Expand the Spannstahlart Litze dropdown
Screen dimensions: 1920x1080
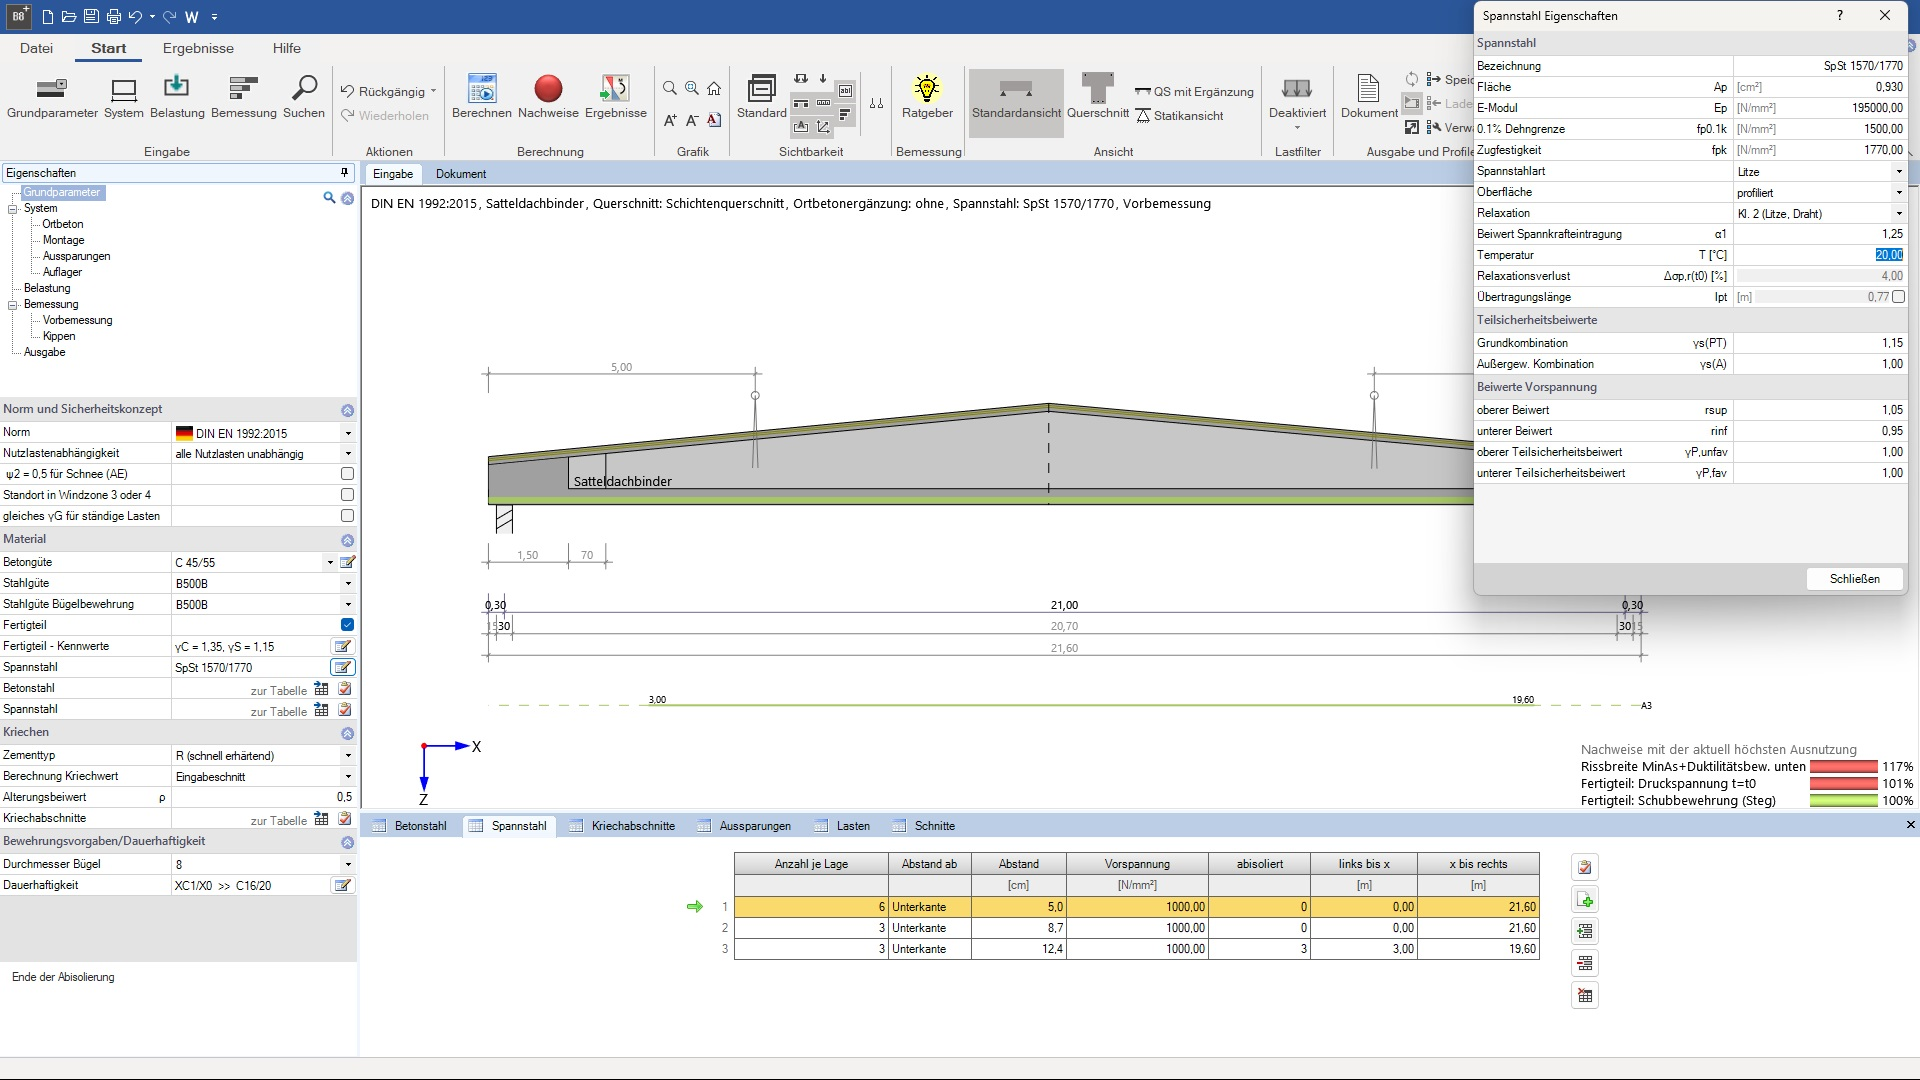point(1898,172)
